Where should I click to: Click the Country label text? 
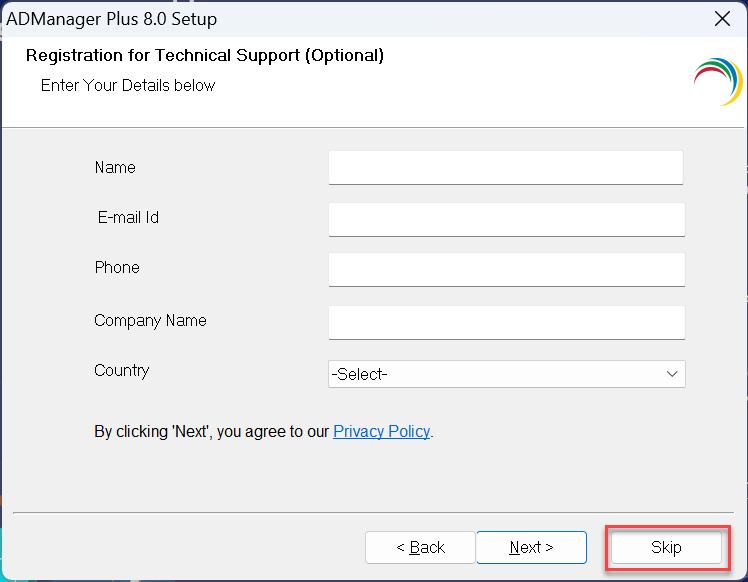coord(122,371)
